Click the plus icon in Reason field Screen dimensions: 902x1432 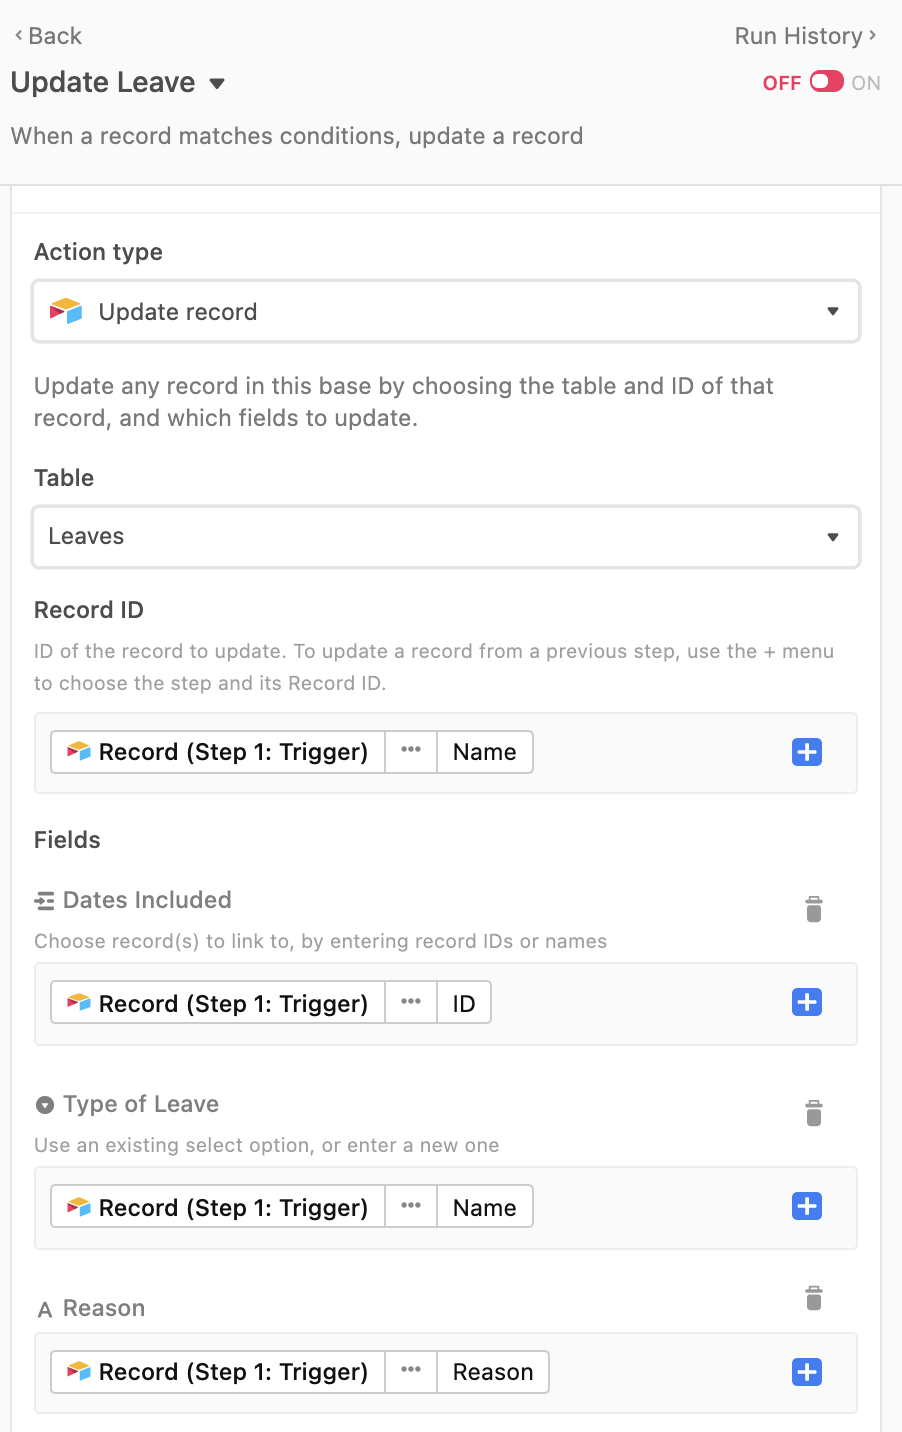pyautogui.click(x=807, y=1372)
